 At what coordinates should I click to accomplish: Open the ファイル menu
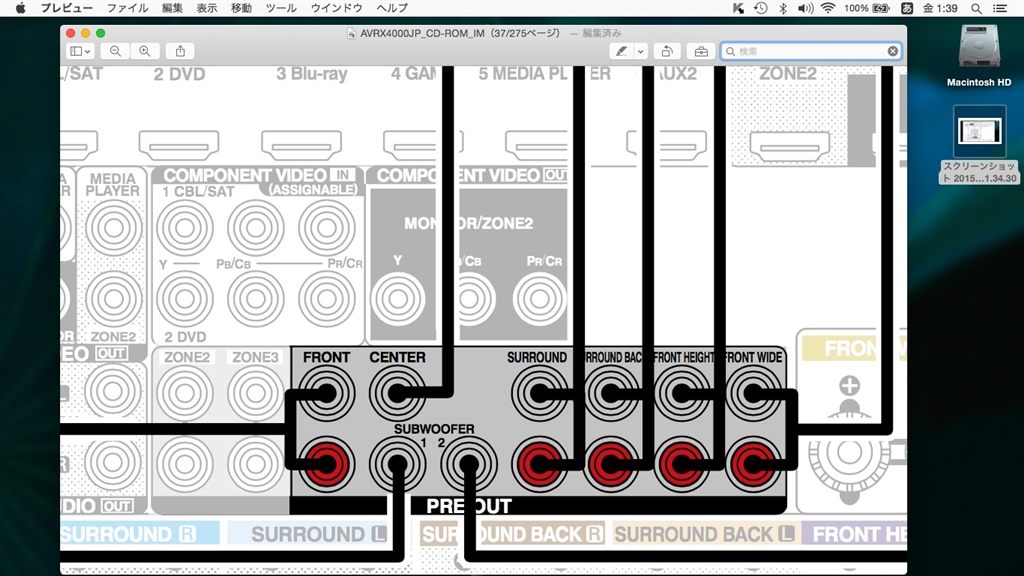pyautogui.click(x=127, y=8)
